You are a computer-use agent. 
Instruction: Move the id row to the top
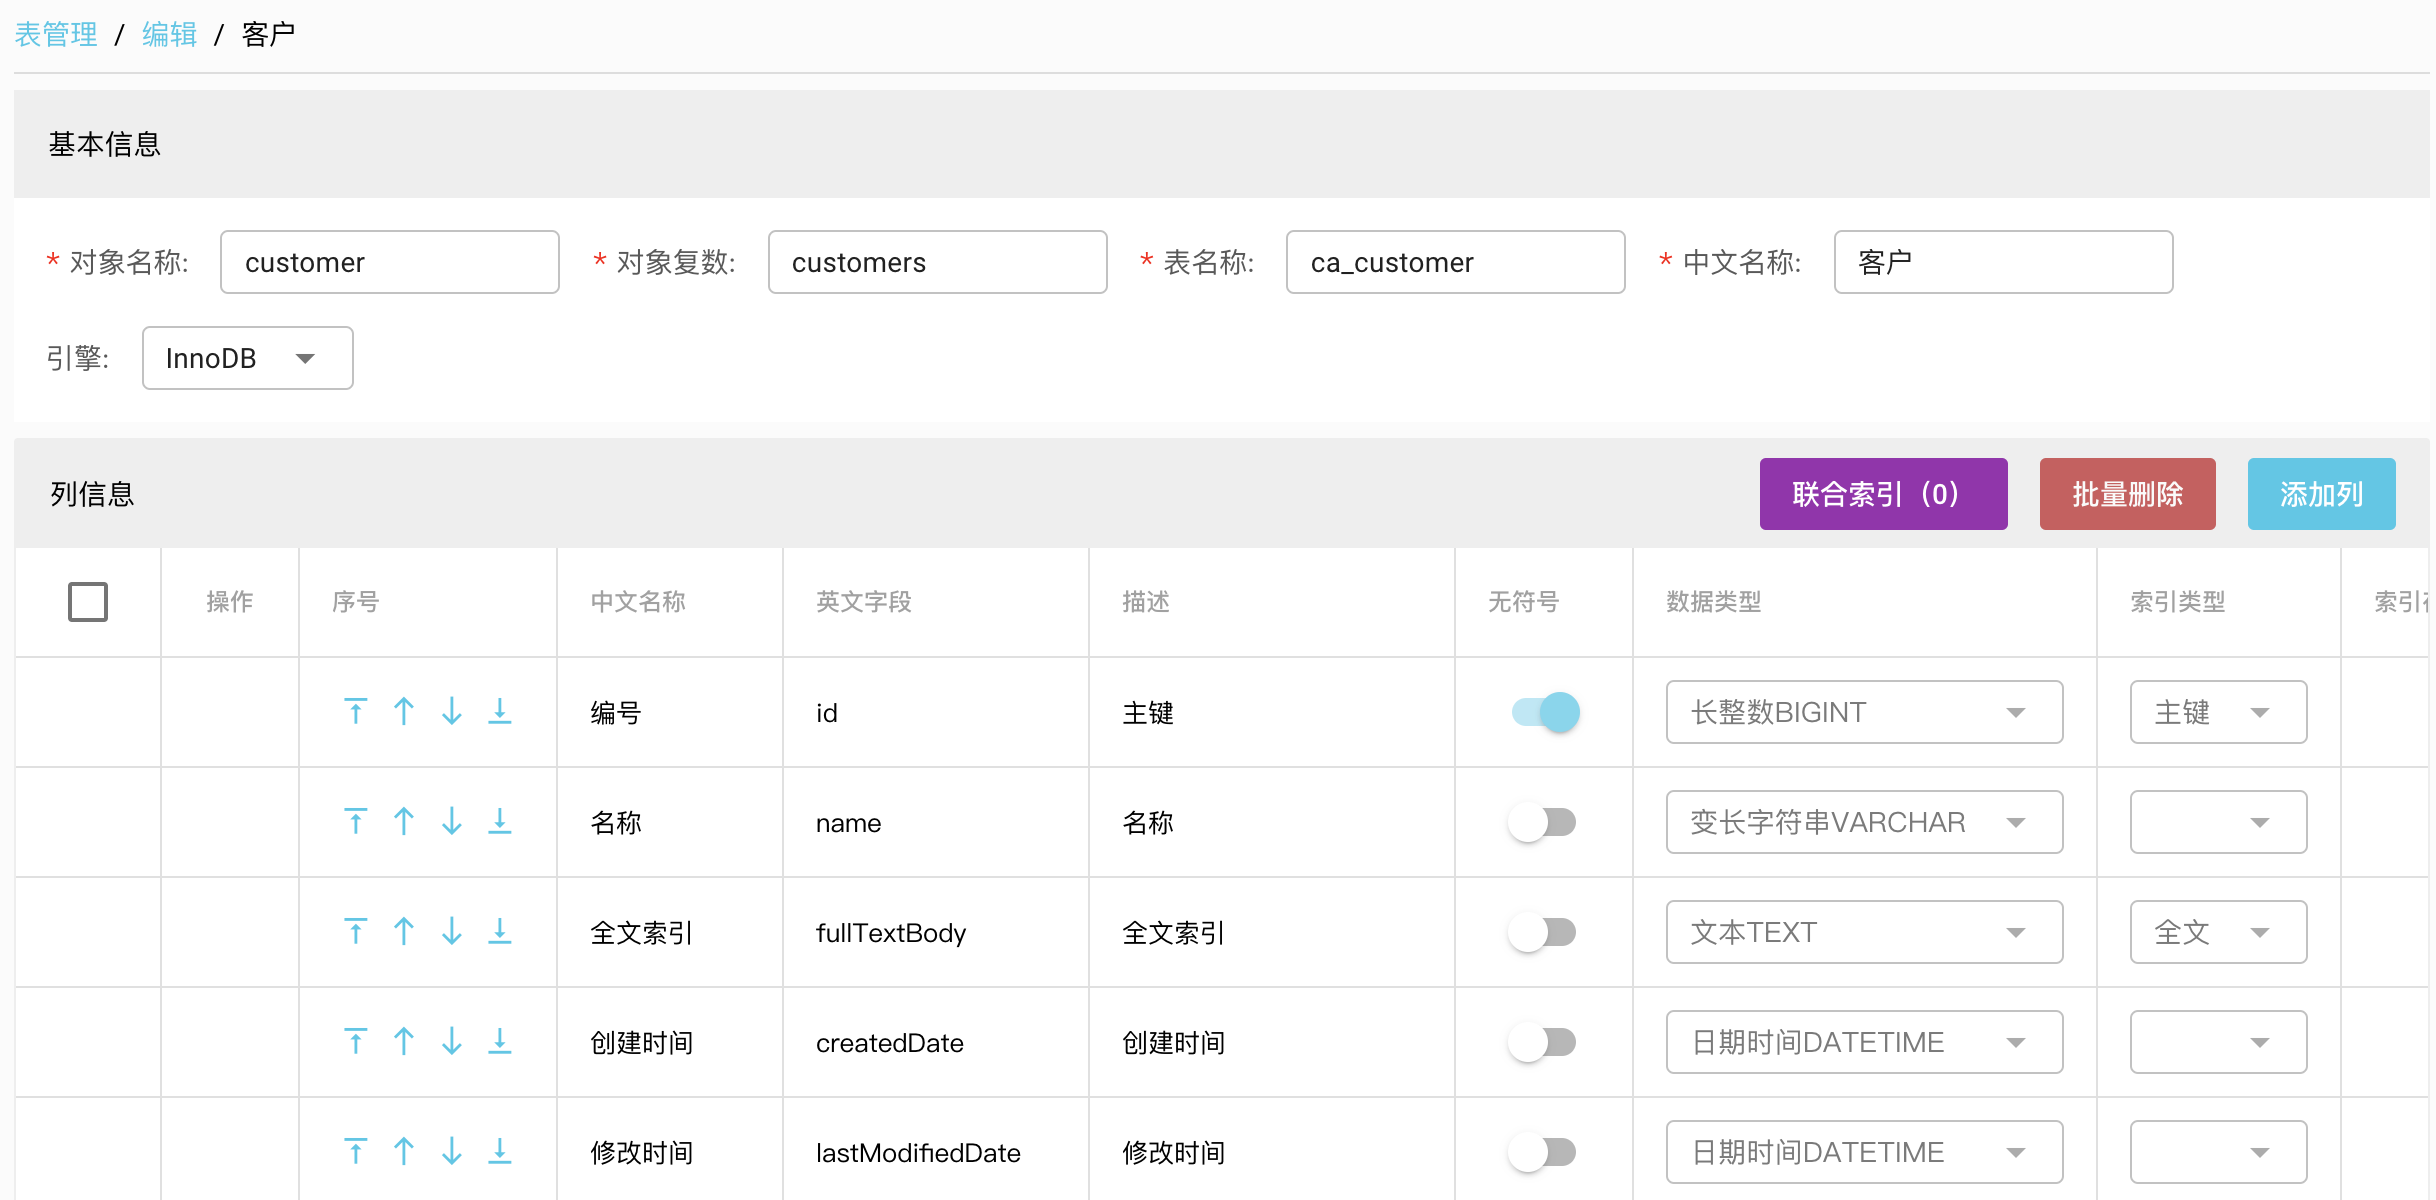point(355,712)
